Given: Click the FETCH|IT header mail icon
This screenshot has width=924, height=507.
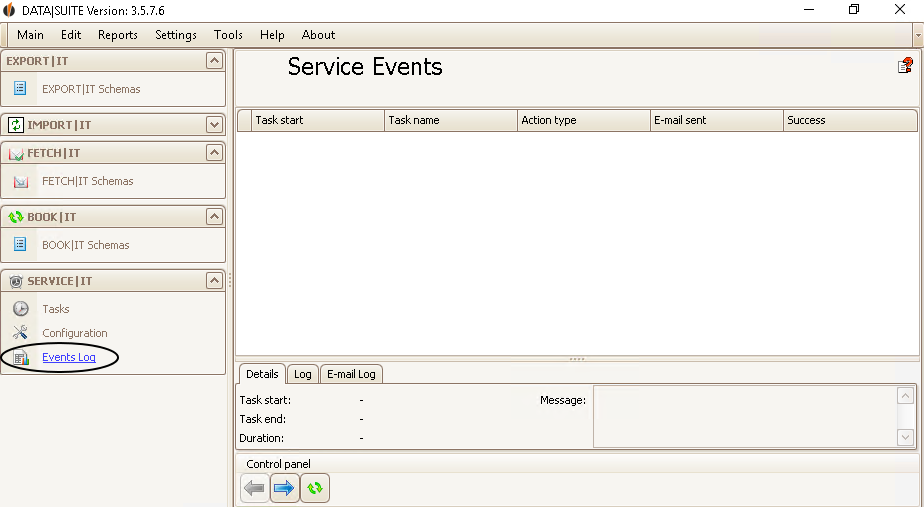Looking at the screenshot, I should (x=16, y=153).
